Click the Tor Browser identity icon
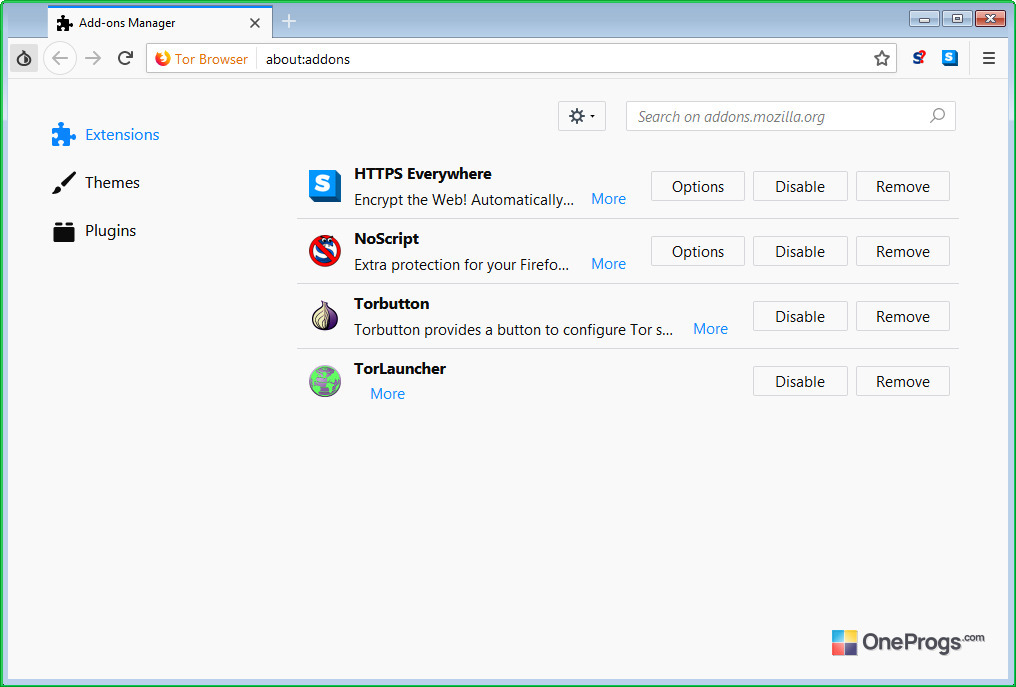Screen dimensions: 1016x687 163,58
